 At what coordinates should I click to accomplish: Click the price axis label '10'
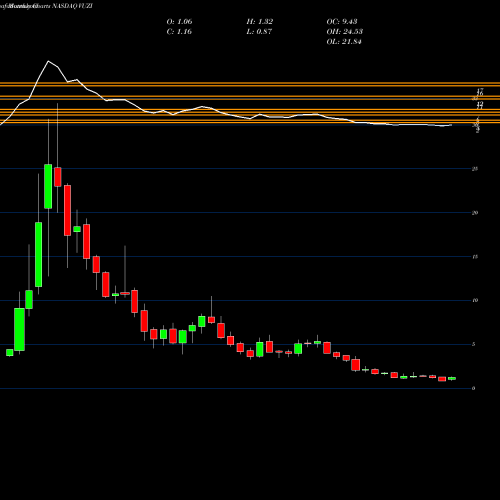tap(475, 300)
